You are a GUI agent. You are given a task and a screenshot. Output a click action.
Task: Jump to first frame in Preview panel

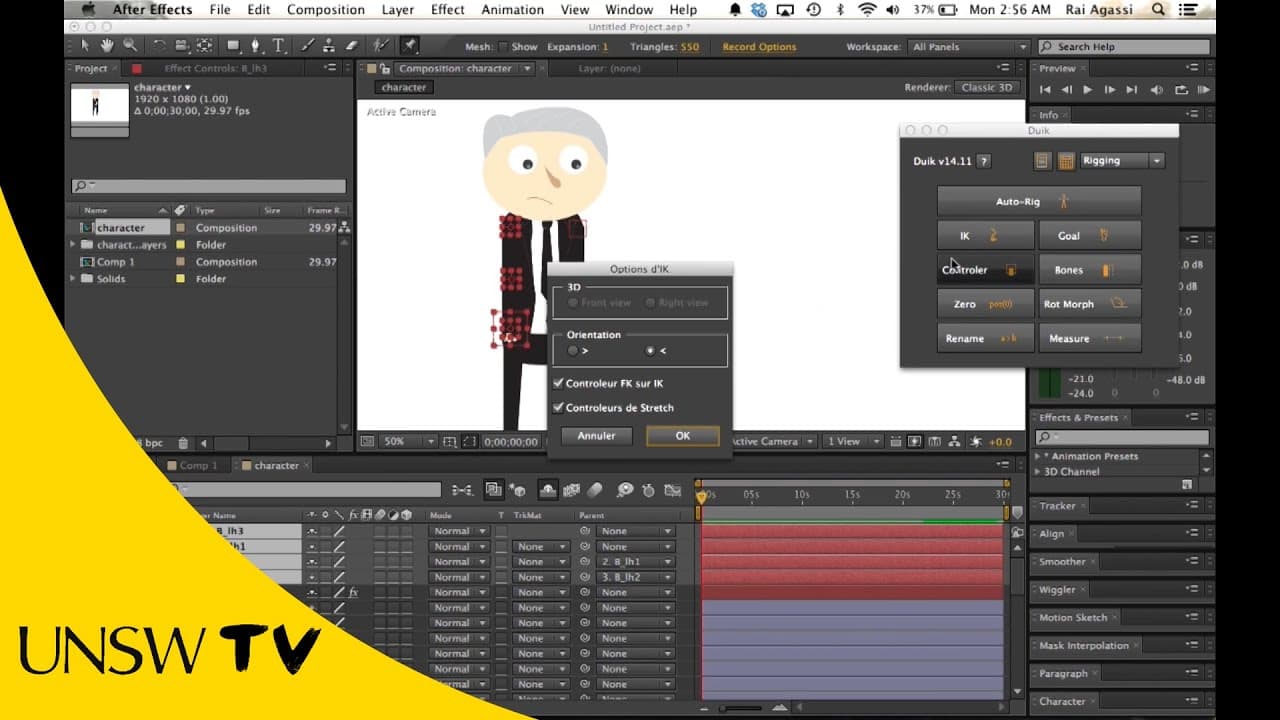point(1046,90)
